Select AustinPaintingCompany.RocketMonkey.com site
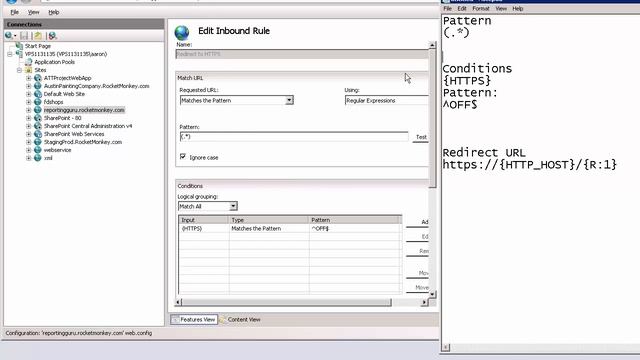Screen dimensions: 640x360 [x=96, y=86]
